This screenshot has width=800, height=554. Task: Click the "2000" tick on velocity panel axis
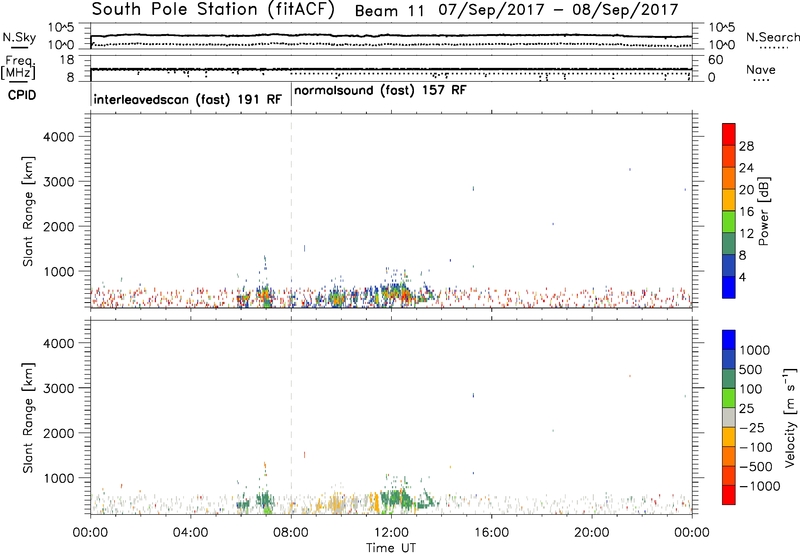[58, 433]
